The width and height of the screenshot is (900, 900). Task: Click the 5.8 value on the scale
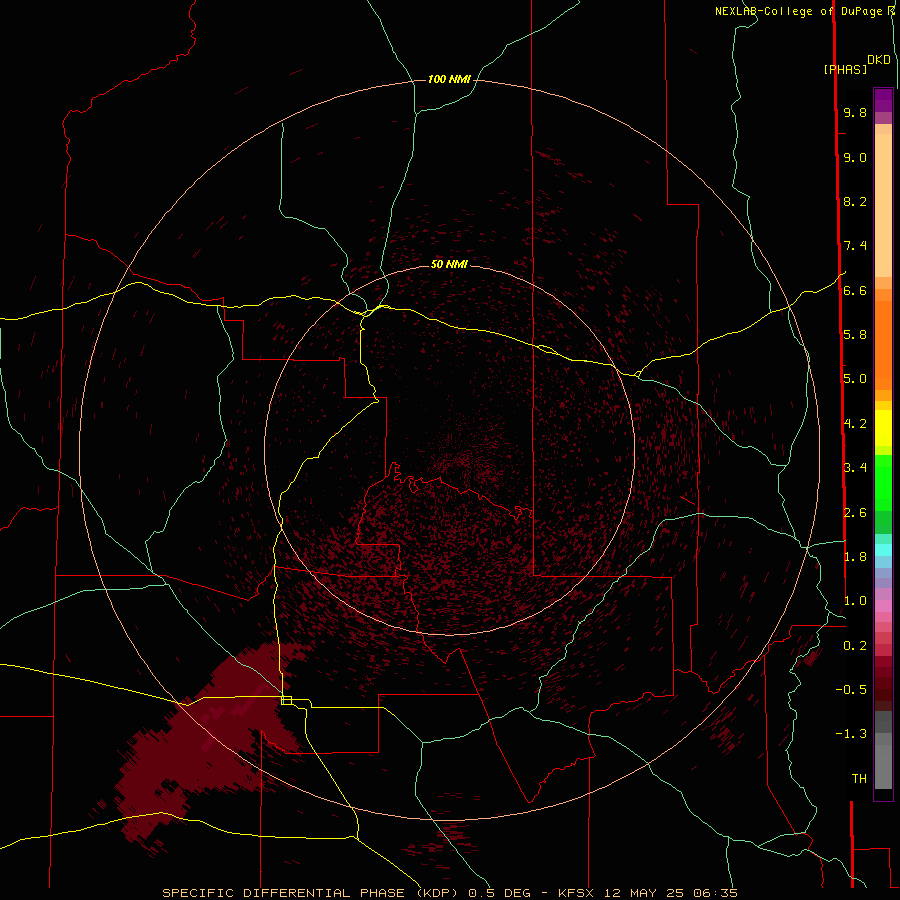(x=855, y=335)
